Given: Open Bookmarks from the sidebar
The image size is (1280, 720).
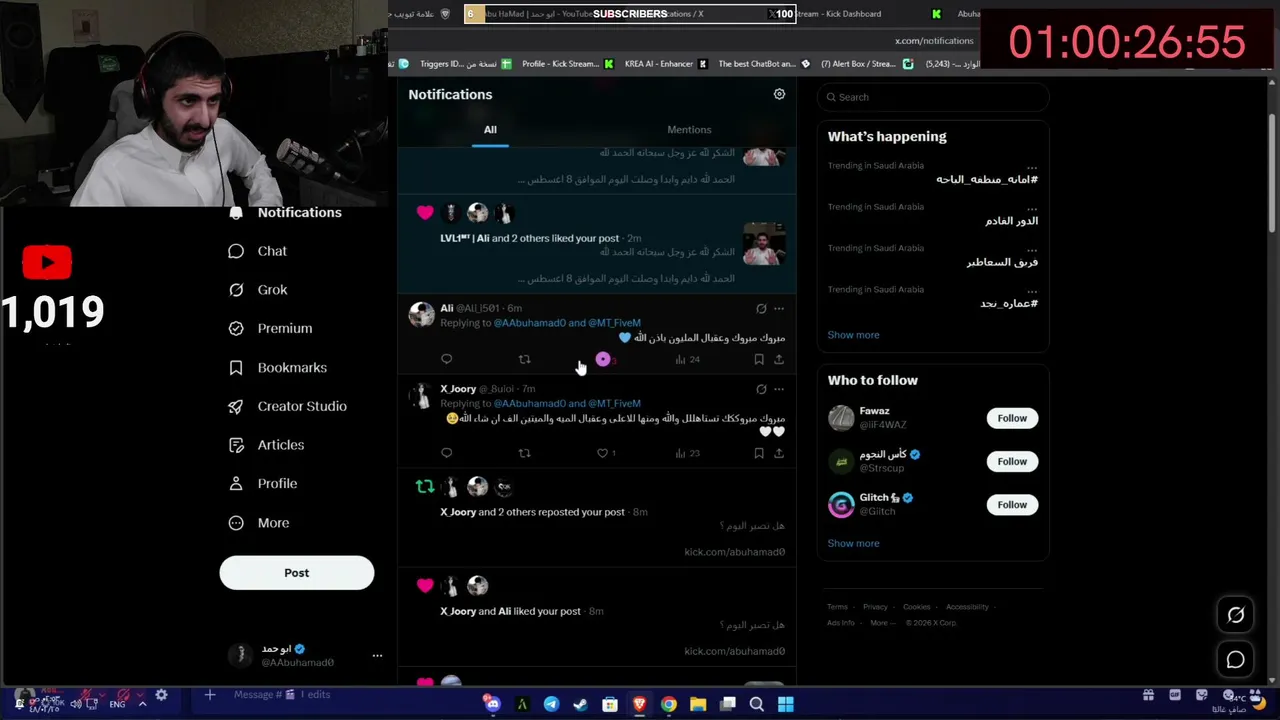Looking at the screenshot, I should click(278, 368).
